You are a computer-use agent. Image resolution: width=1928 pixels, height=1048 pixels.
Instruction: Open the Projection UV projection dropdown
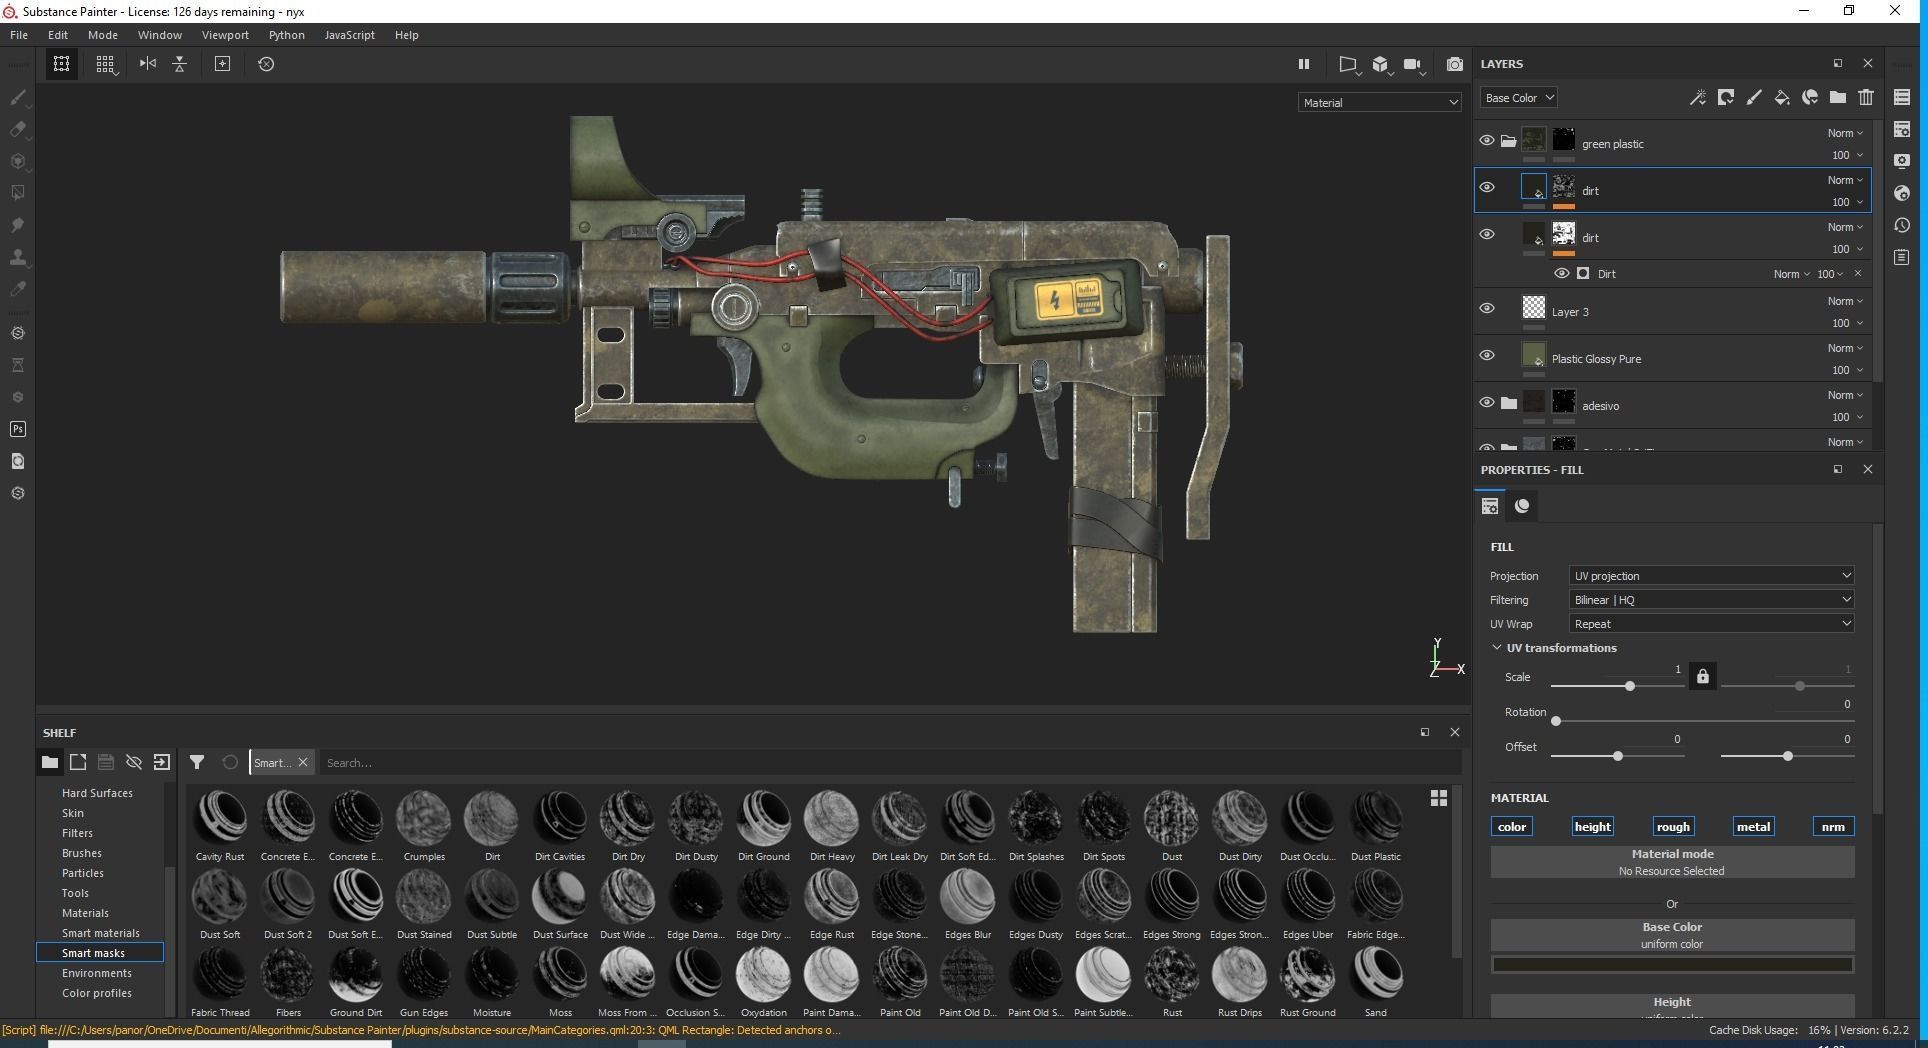pyautogui.click(x=1711, y=575)
